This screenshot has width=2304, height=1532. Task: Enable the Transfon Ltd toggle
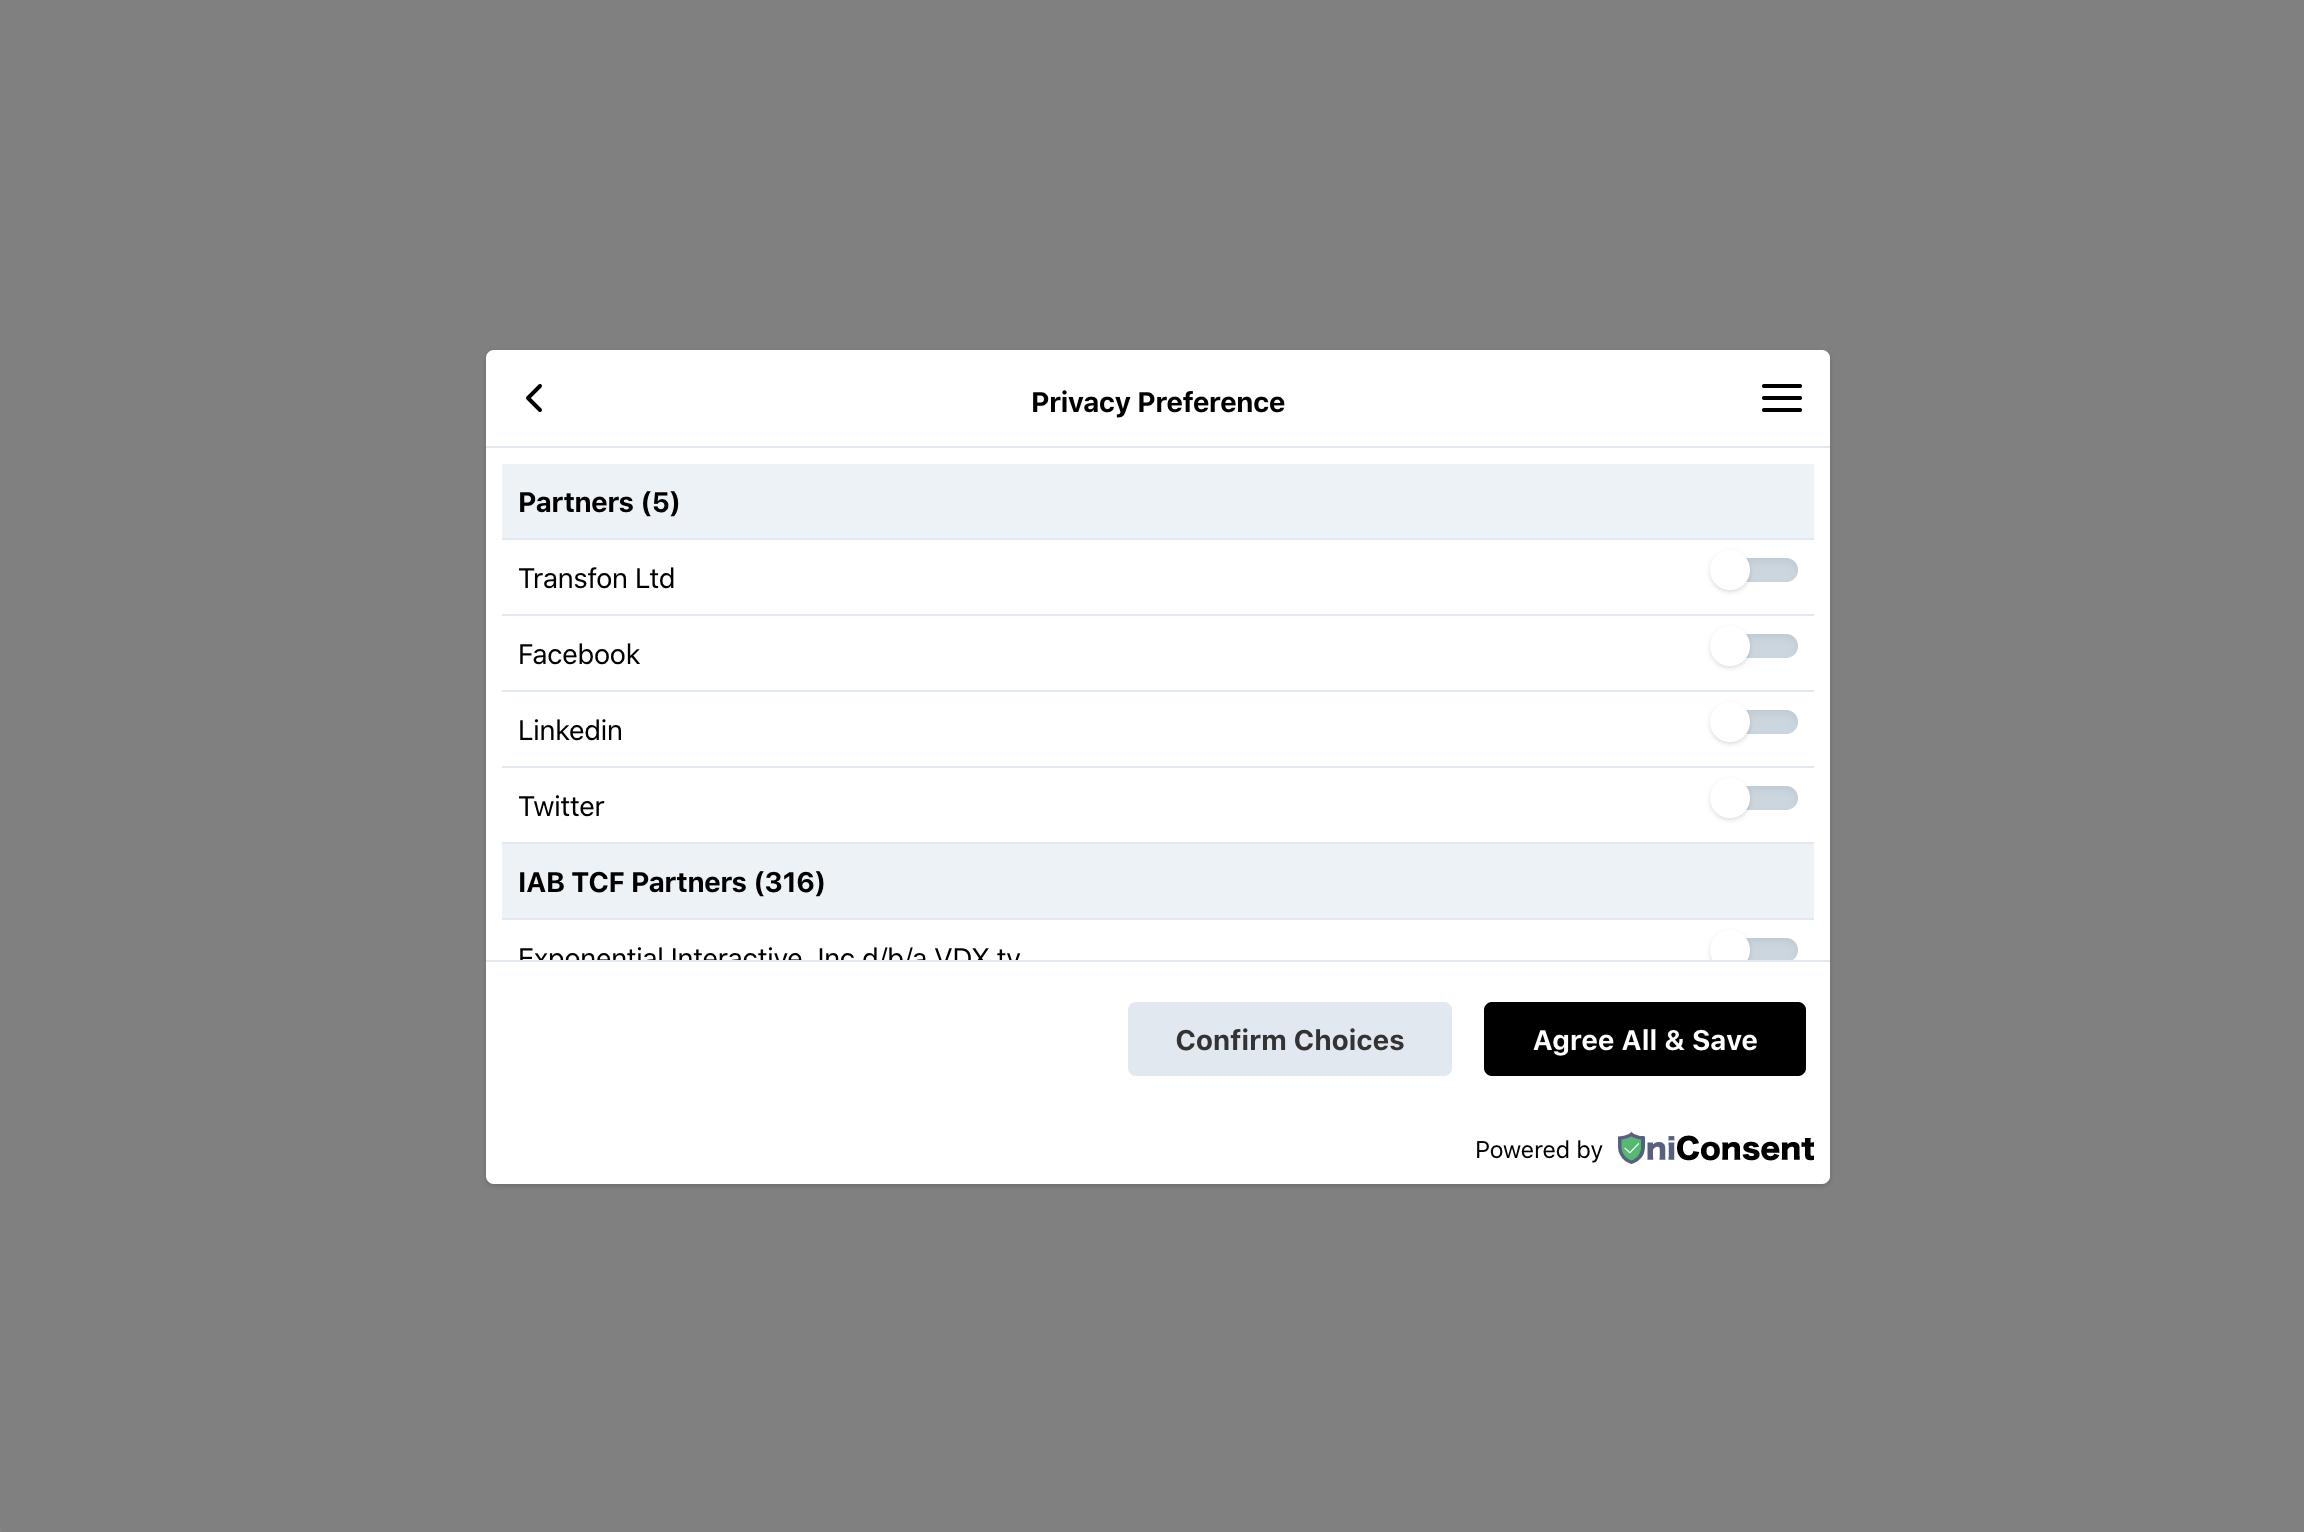[x=1753, y=571]
